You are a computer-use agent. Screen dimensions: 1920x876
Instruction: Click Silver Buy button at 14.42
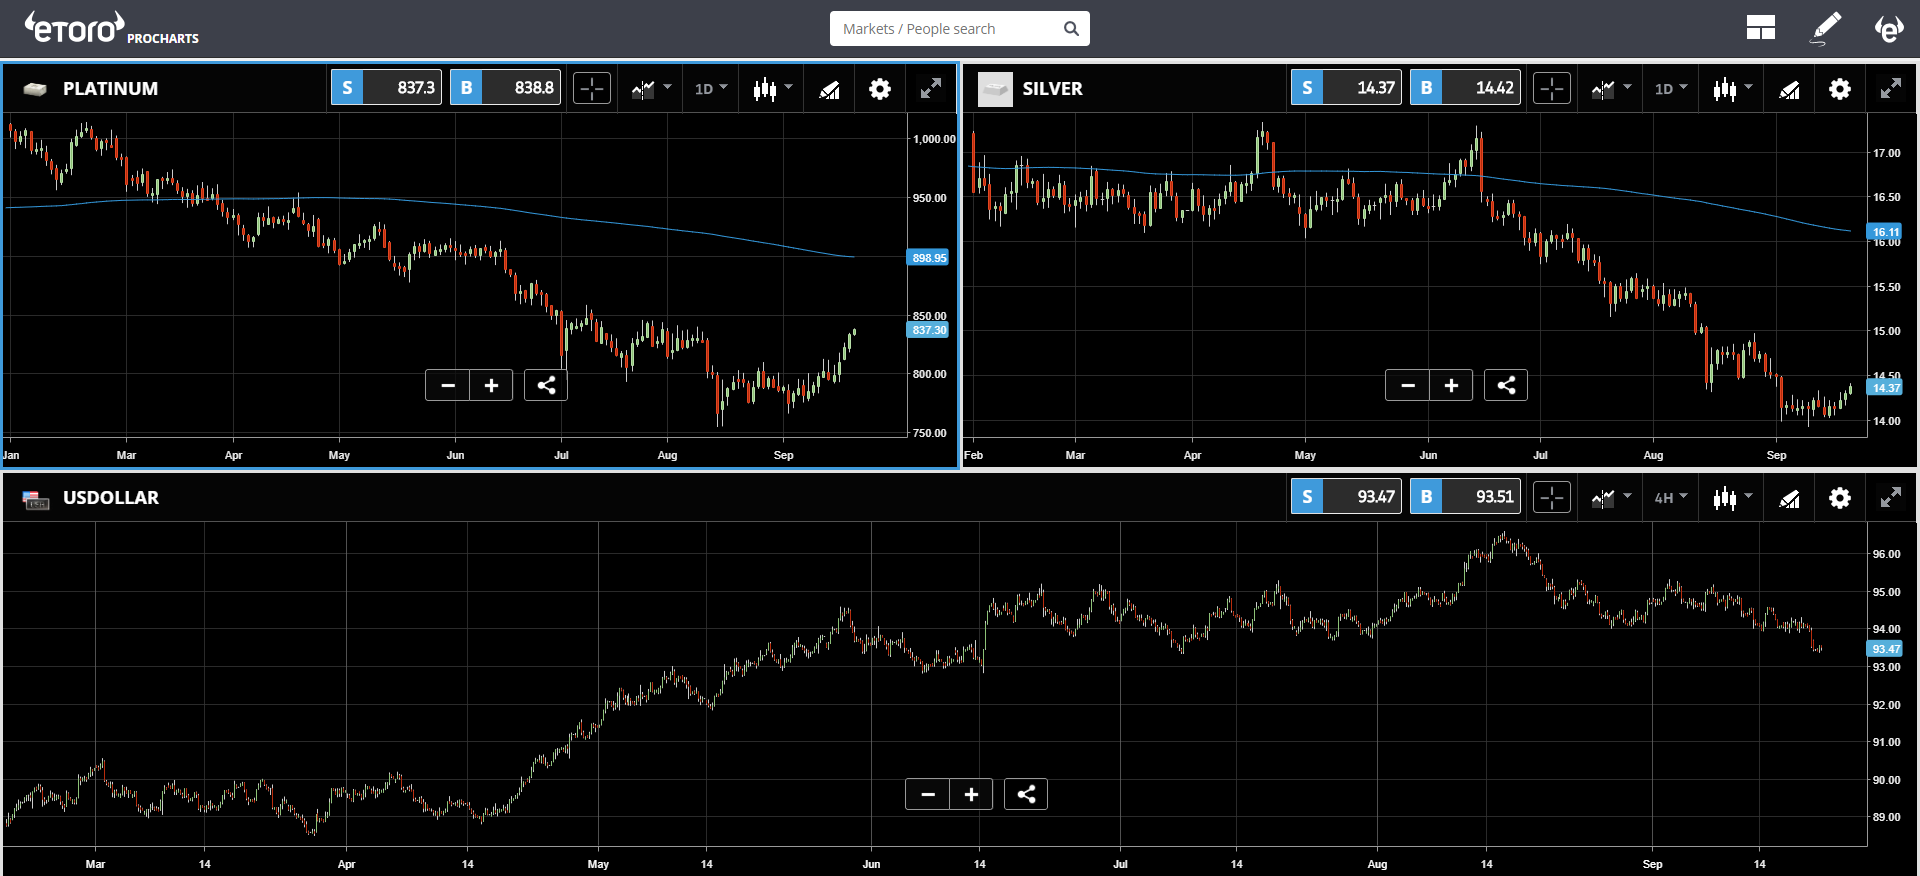point(1465,88)
